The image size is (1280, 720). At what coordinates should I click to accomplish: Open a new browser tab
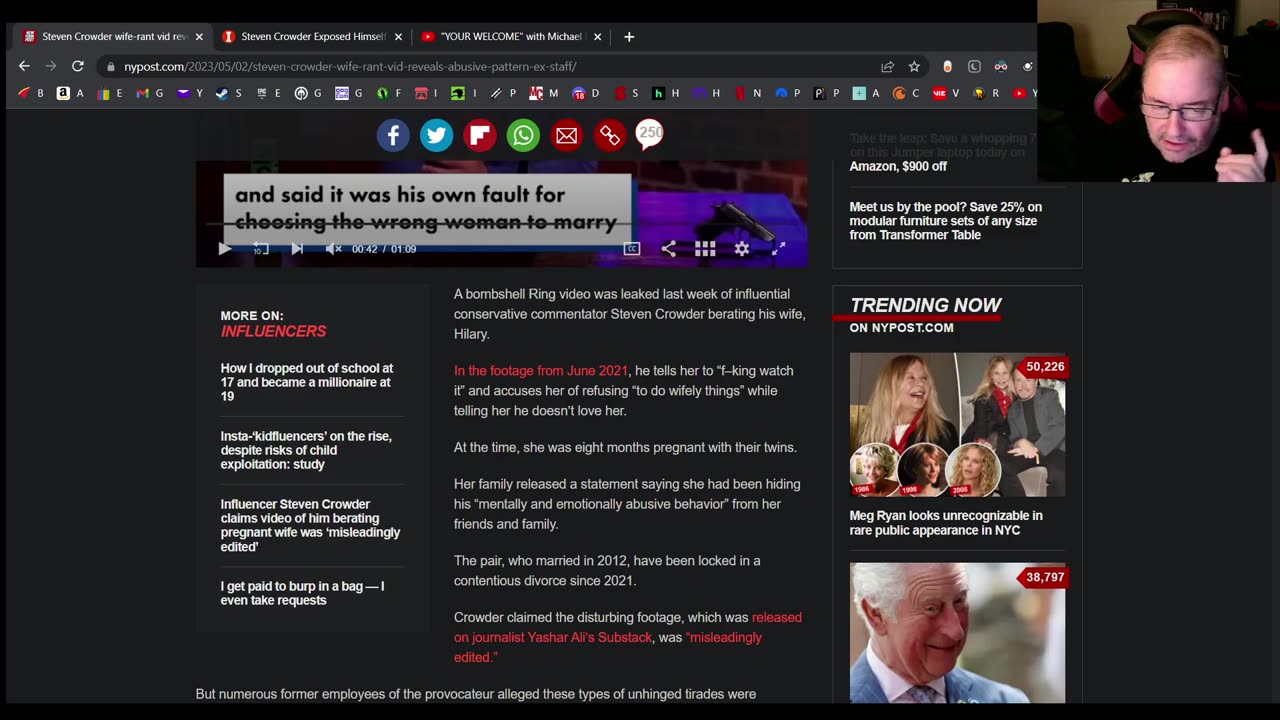tap(629, 36)
